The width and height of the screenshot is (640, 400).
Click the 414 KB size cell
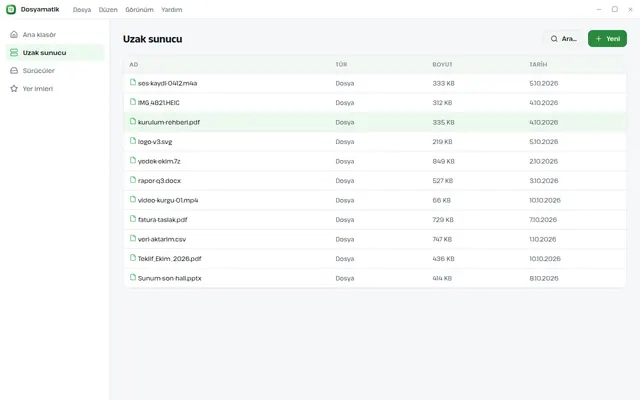pyautogui.click(x=442, y=278)
